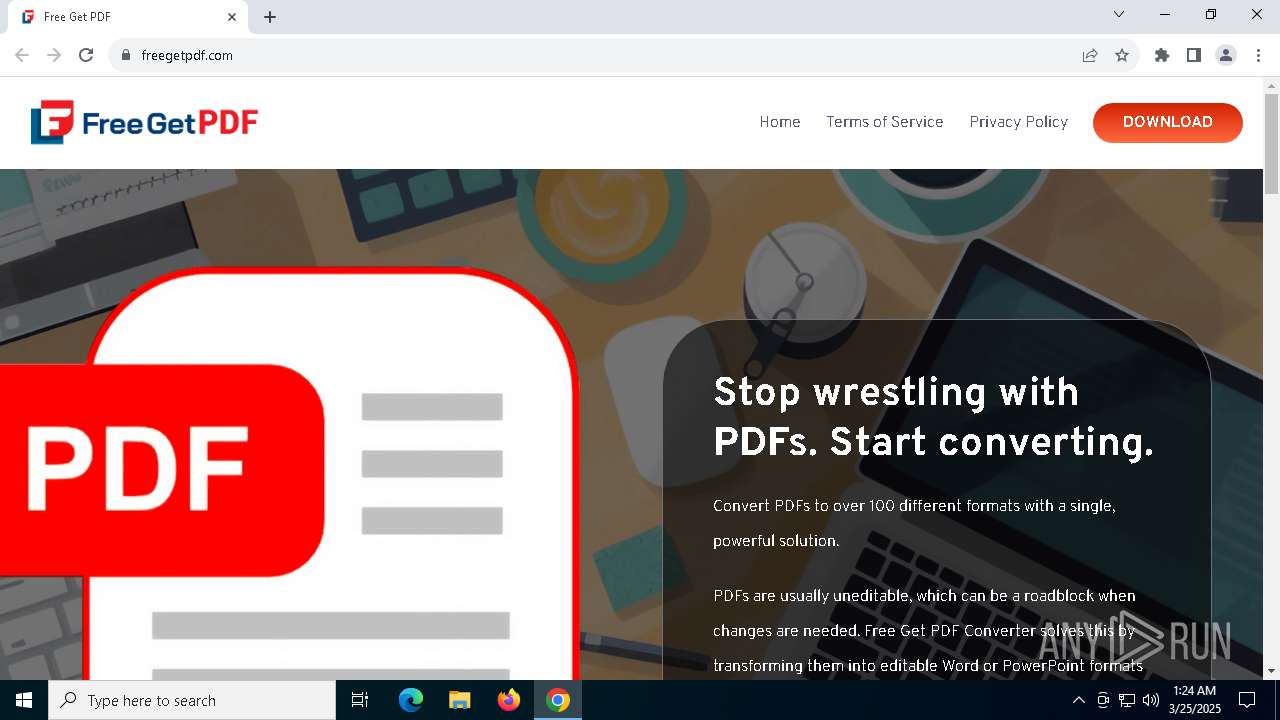This screenshot has height=720, width=1280.
Task: Click the page vertical scrollbar thumb
Action: point(1271,144)
